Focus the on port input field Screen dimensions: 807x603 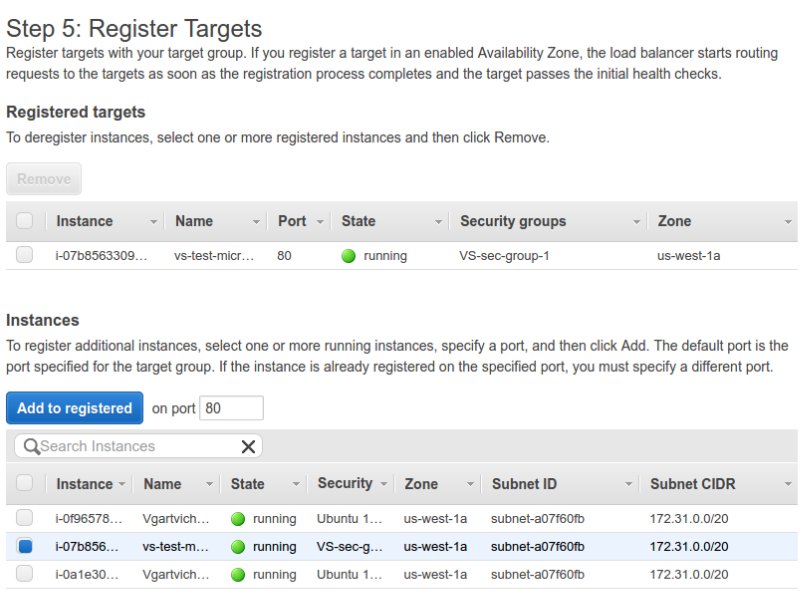[231, 408]
